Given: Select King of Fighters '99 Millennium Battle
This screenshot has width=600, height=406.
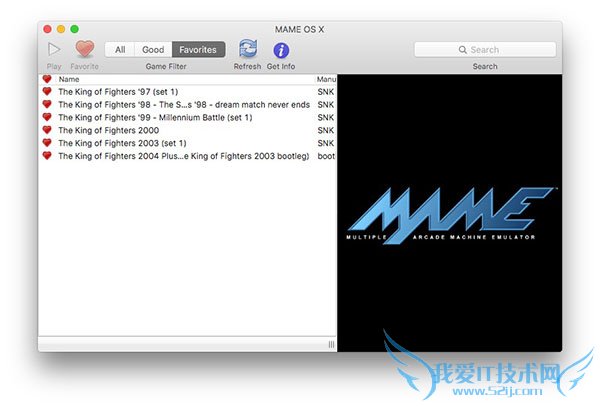Looking at the screenshot, I should pyautogui.click(x=188, y=117).
